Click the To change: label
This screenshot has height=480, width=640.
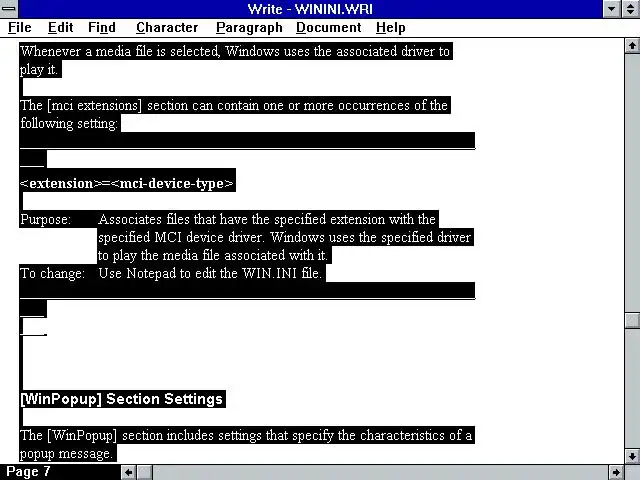tap(52, 273)
